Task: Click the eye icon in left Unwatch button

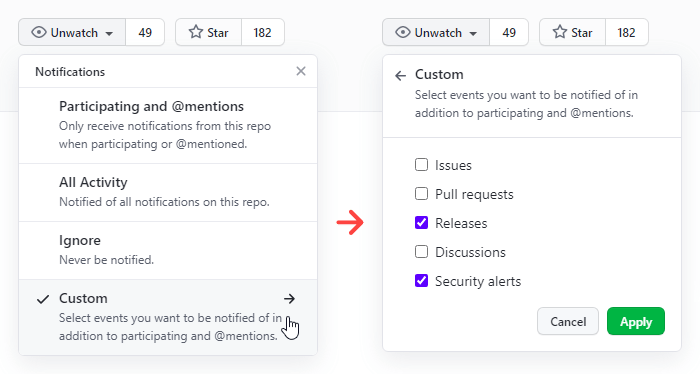Action: point(39,32)
